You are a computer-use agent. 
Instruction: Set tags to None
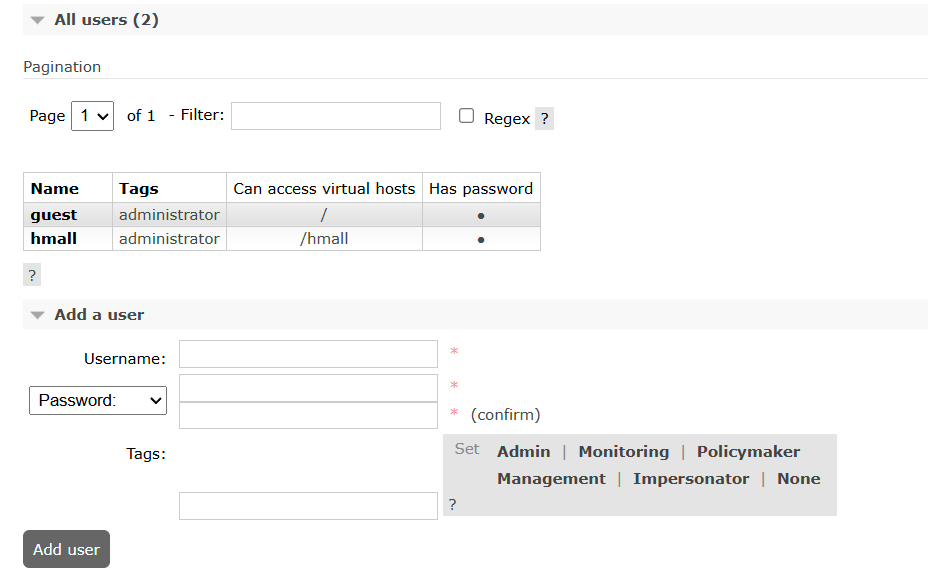pos(798,479)
